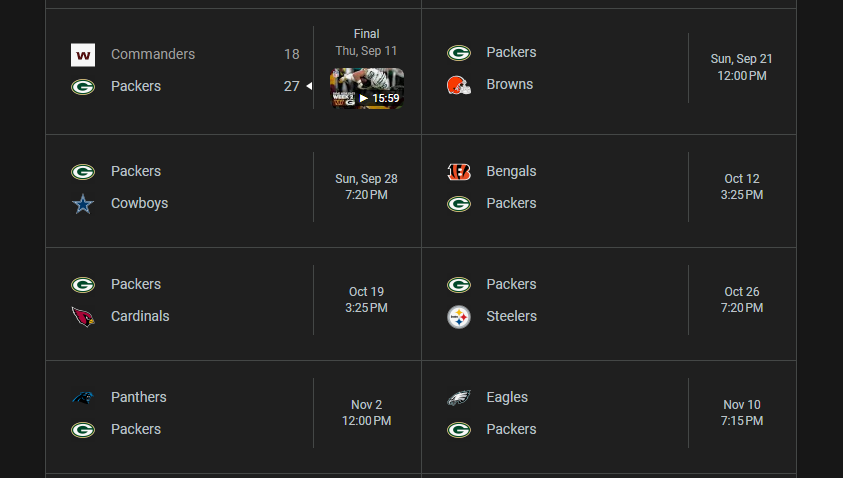Click the Cowboys star logo

[x=83, y=204]
